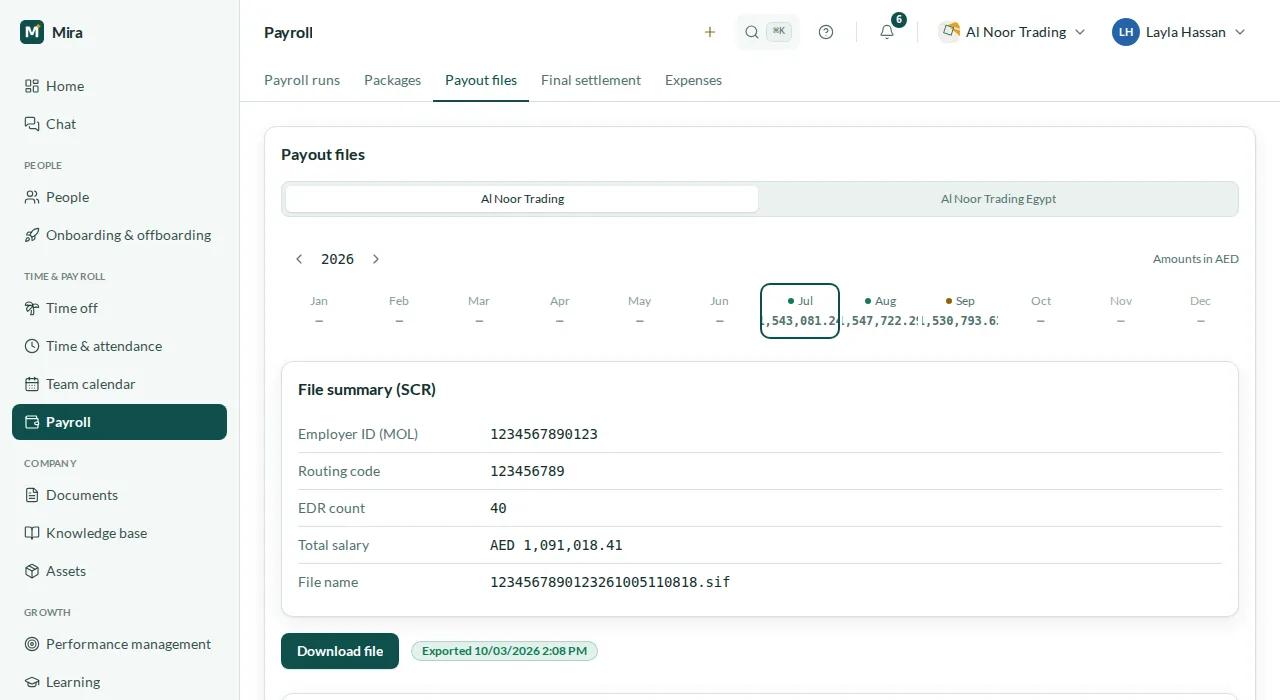
Task: Open Knowledge base page
Action: 119,533
